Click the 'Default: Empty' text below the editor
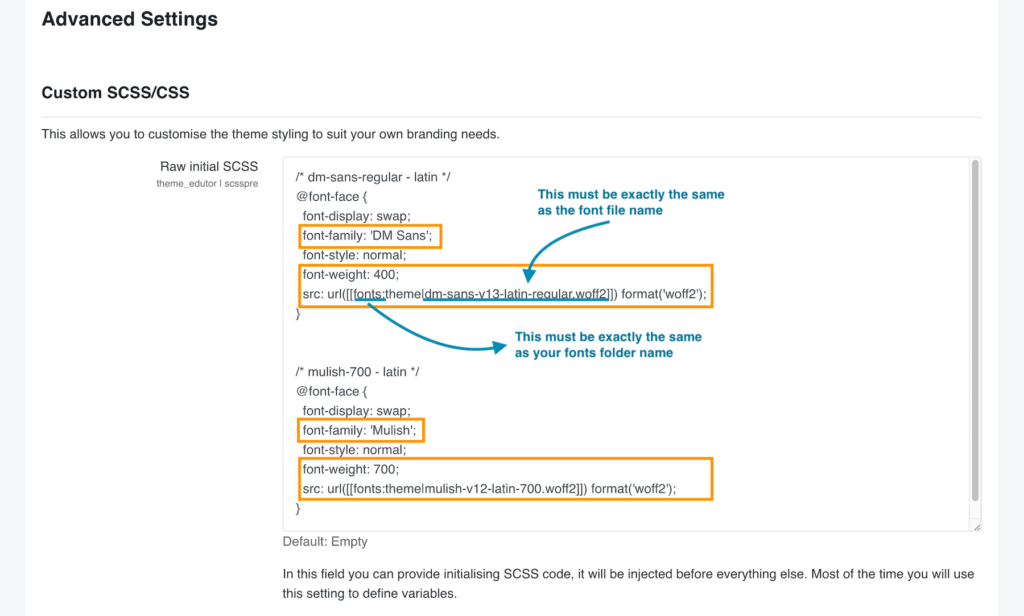 [324, 540]
